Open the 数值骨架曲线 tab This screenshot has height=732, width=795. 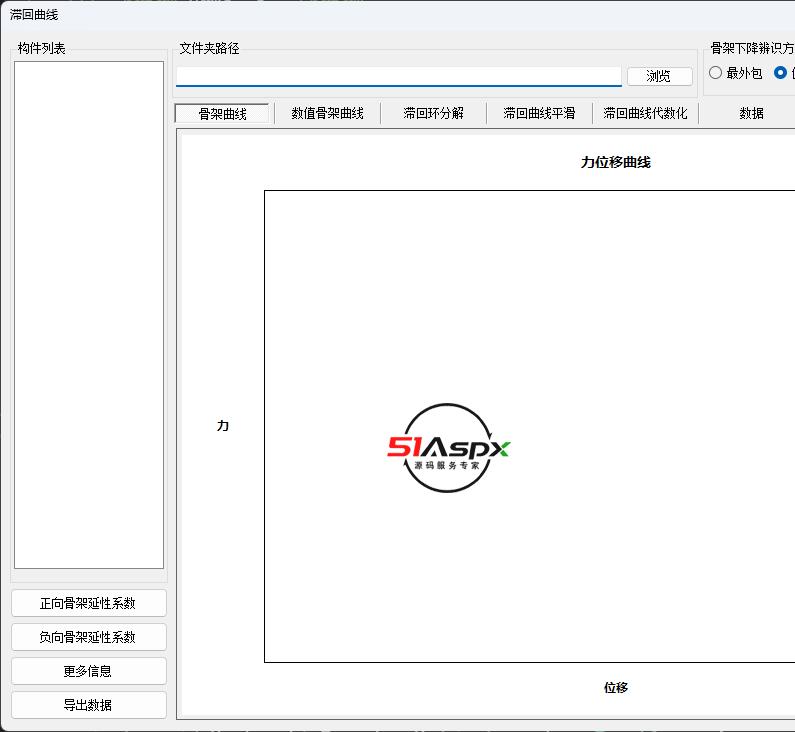[328, 113]
